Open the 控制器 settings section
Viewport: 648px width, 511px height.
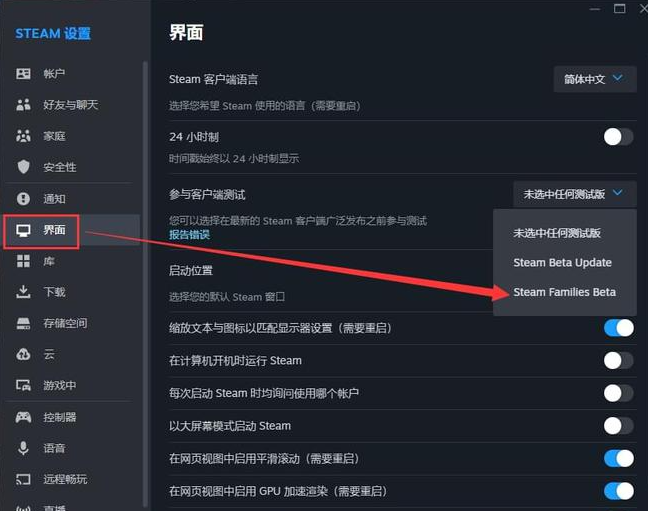click(x=72, y=417)
